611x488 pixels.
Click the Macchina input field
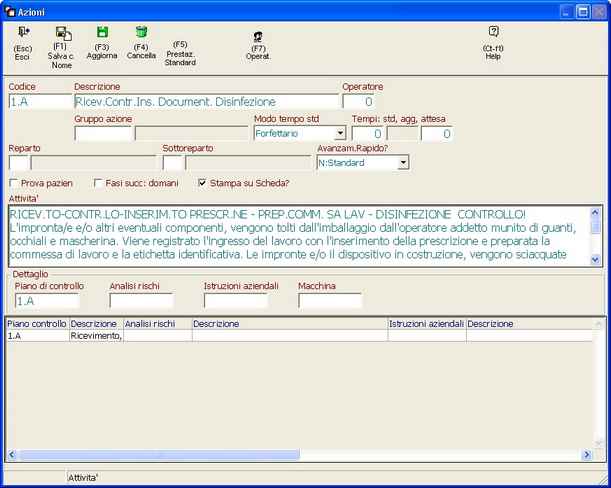click(x=330, y=301)
